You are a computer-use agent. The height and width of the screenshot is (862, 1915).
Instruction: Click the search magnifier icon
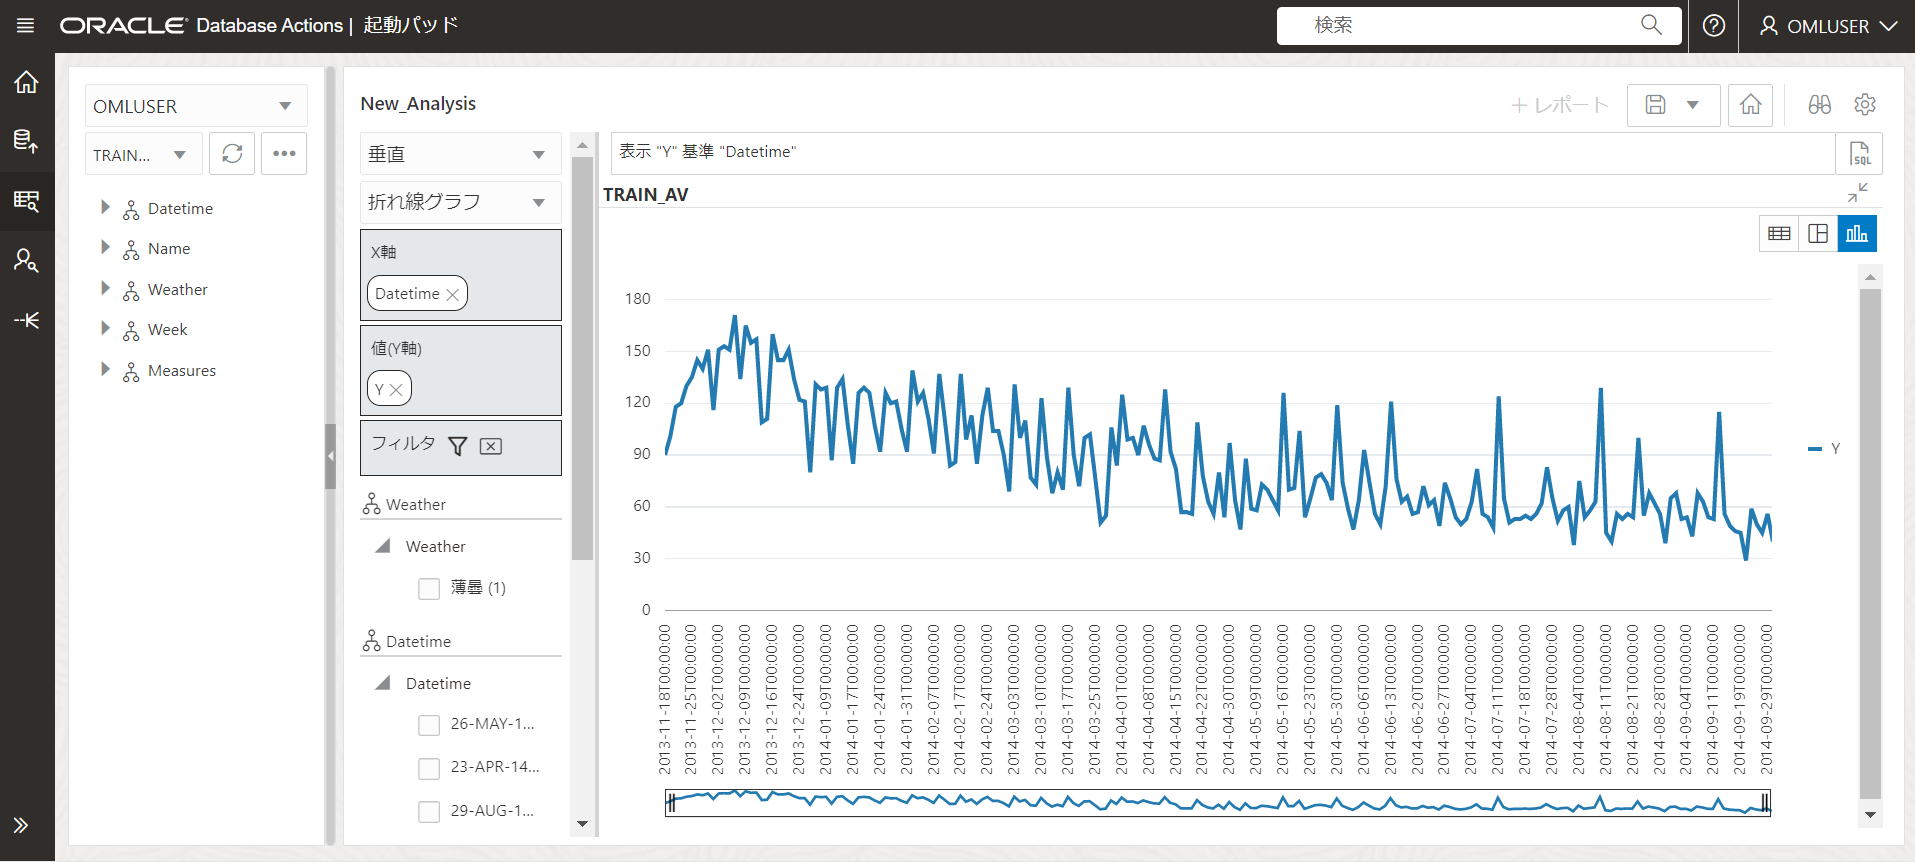click(1651, 25)
